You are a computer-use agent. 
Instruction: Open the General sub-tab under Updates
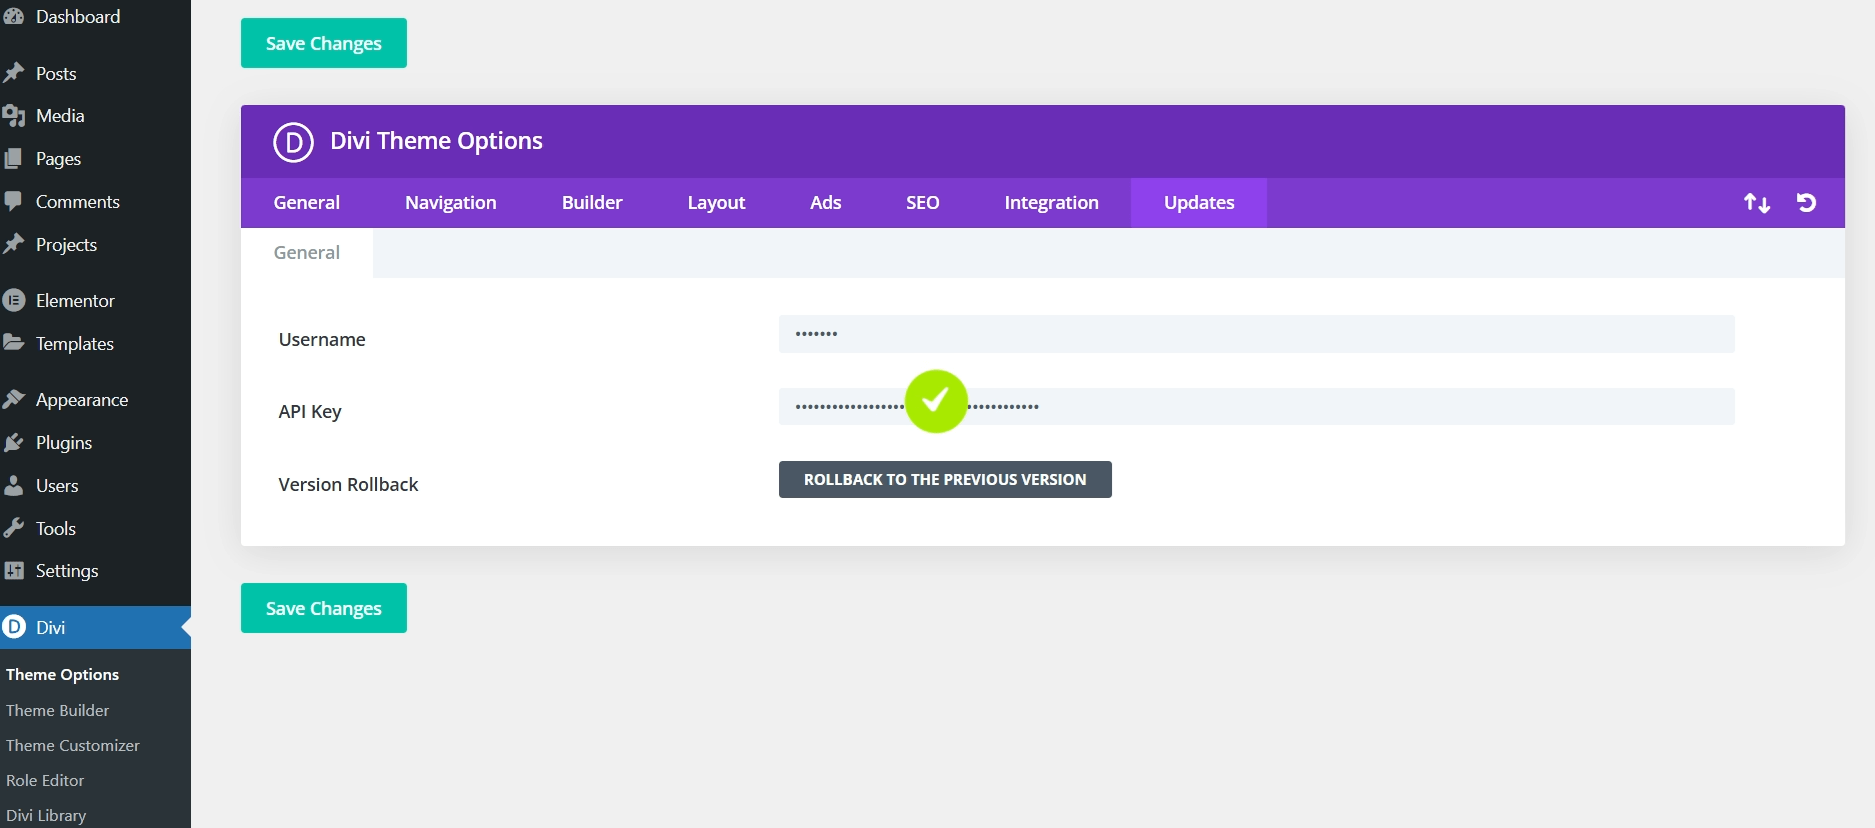tap(307, 253)
